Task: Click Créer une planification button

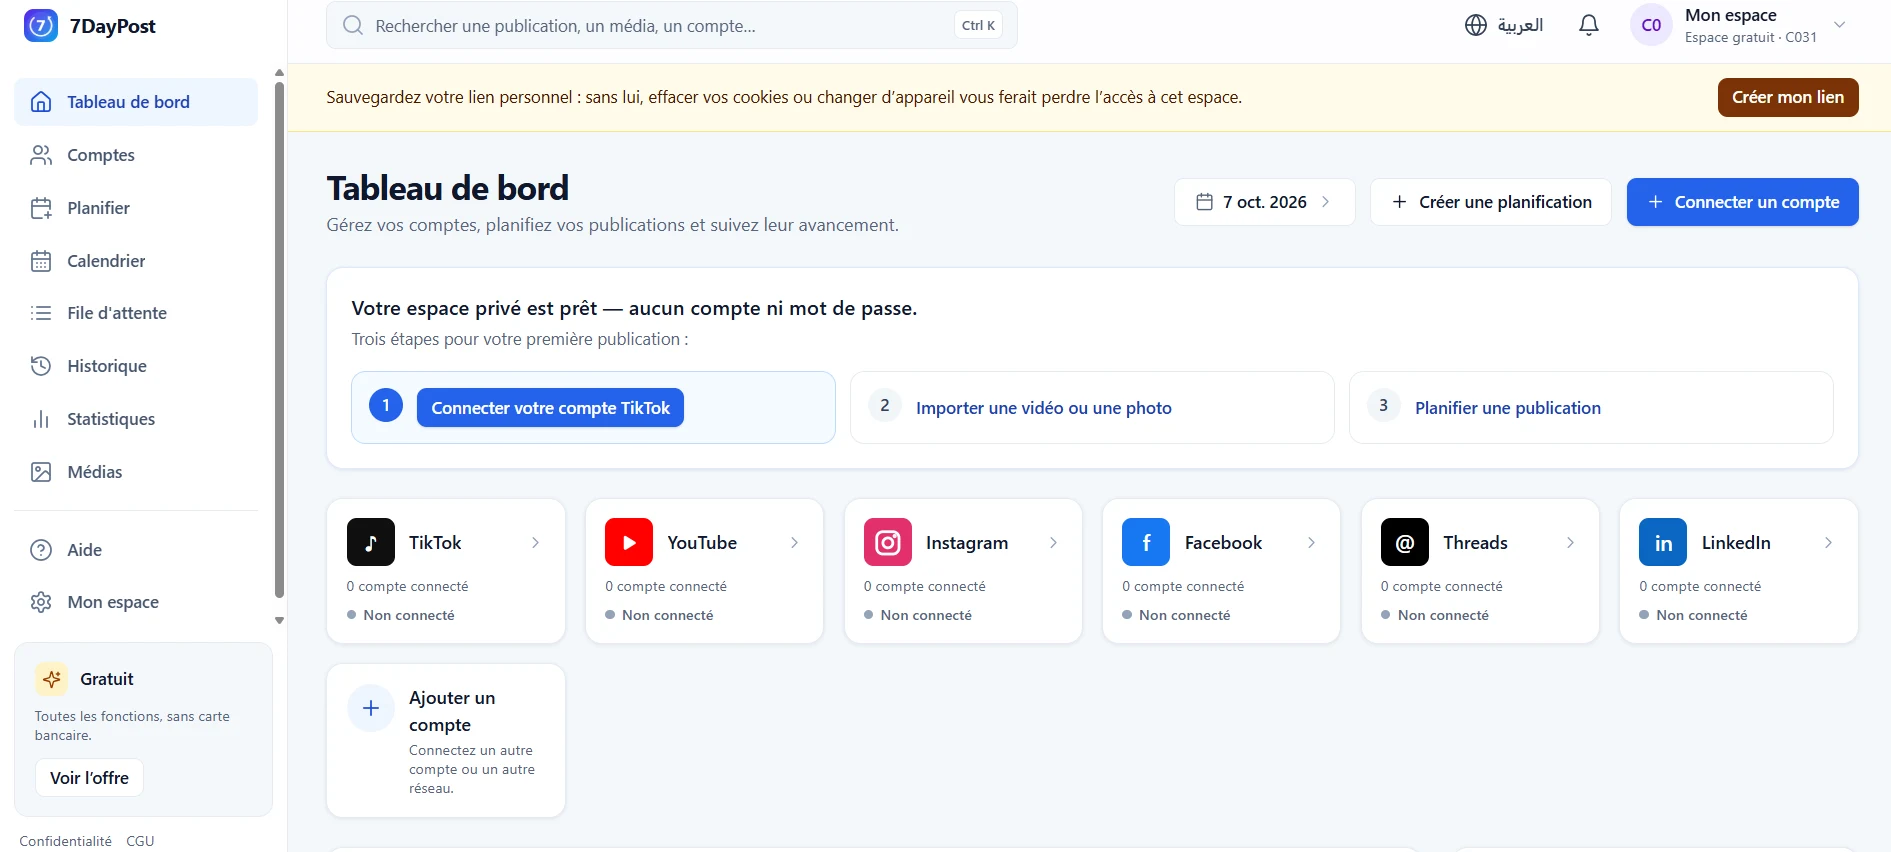Action: point(1490,202)
